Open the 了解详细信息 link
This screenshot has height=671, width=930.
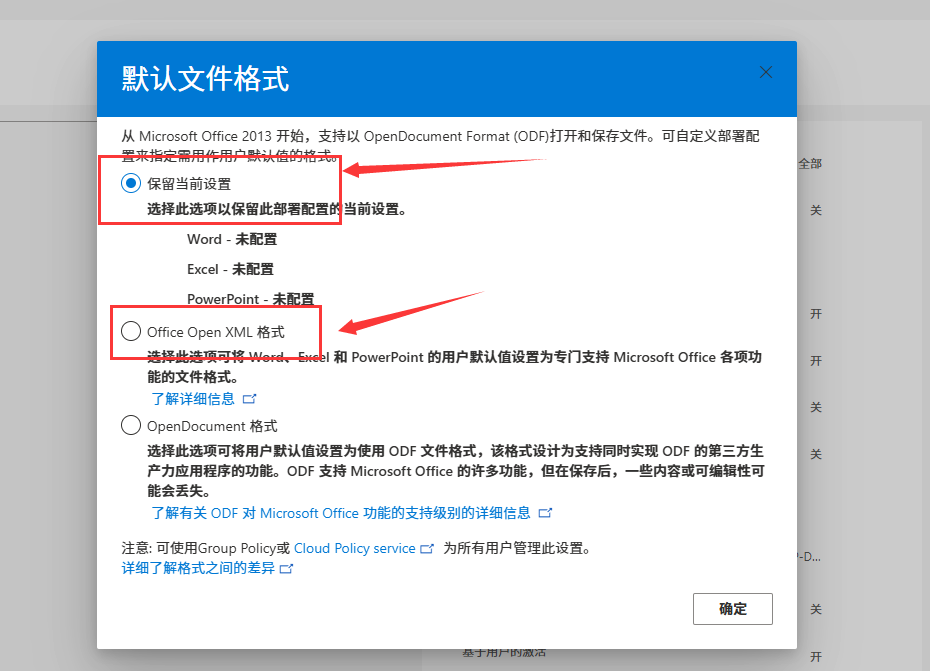coord(193,399)
